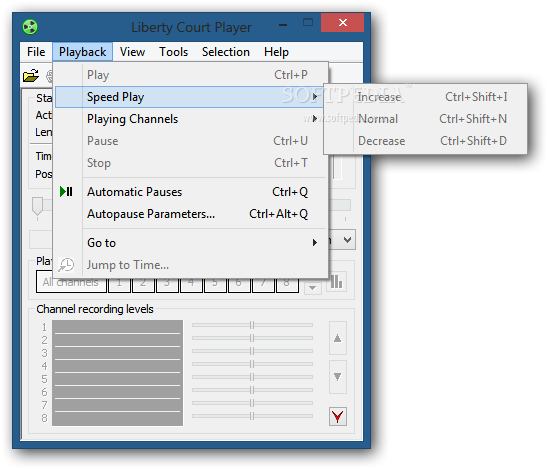Screen dimensions: 548x469
Task: Click the channel 2 button
Action: (143, 285)
